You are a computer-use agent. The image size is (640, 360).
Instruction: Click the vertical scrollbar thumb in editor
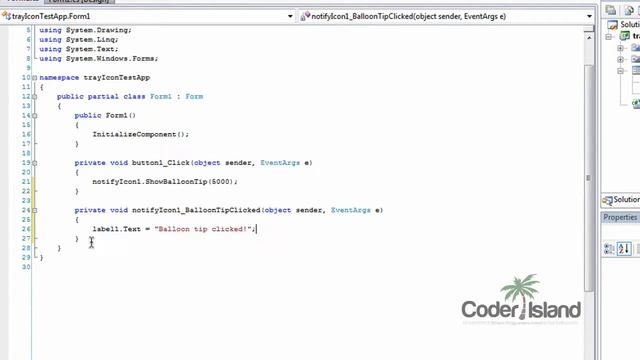[x=589, y=178]
